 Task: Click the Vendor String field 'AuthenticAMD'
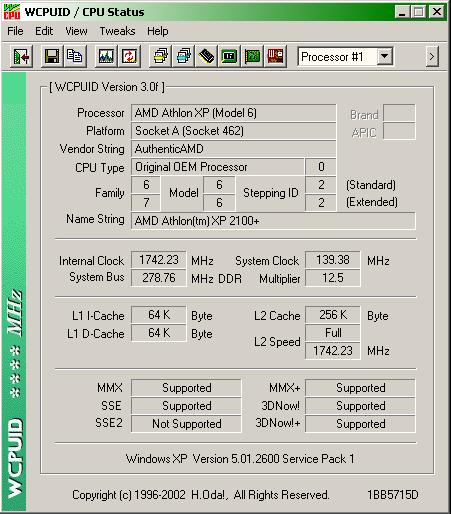tap(233, 149)
